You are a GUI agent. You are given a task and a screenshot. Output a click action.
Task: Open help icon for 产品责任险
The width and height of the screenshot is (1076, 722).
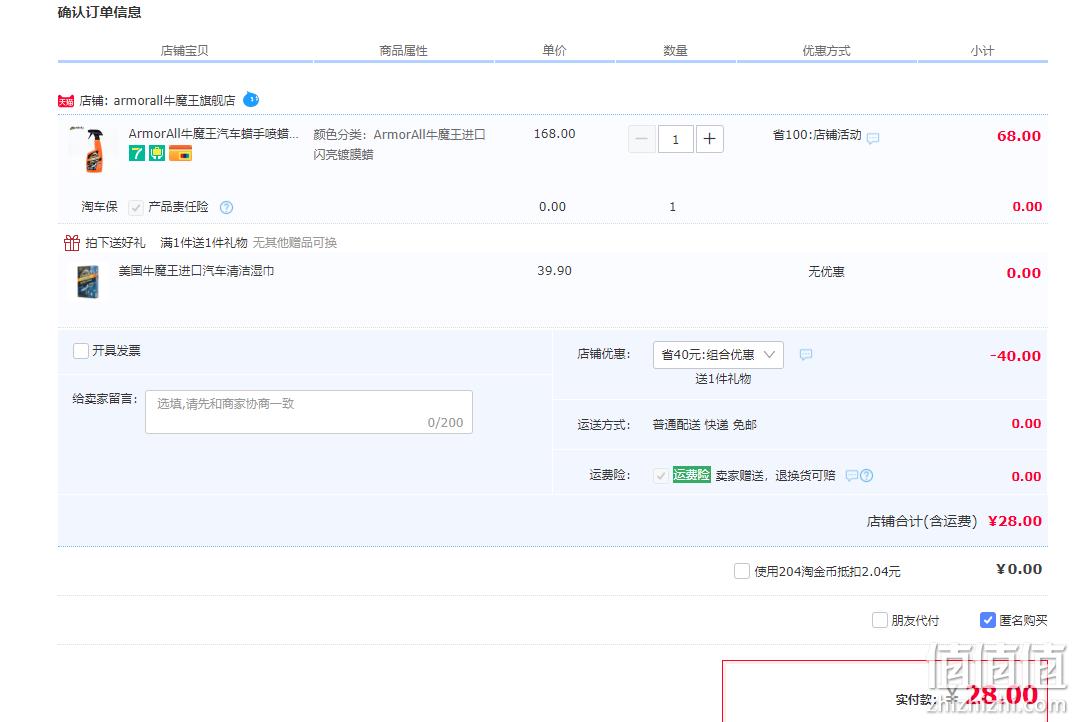[x=226, y=207]
